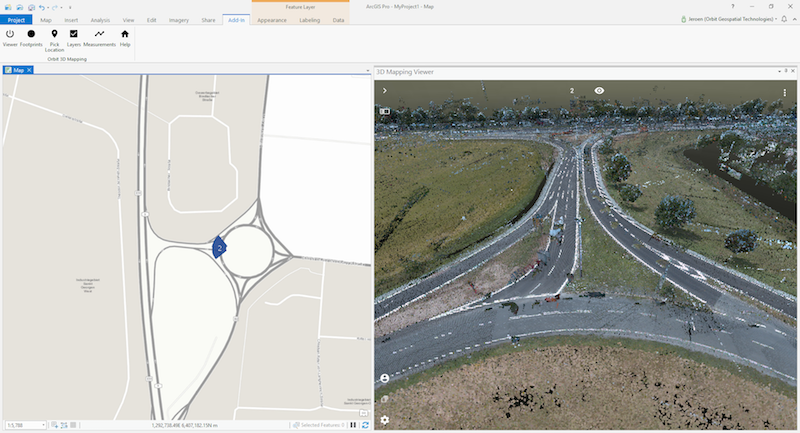The height and width of the screenshot is (433, 800).
Task: Open Orbit 3D Mapping Measurements tool
Action: click(99, 35)
